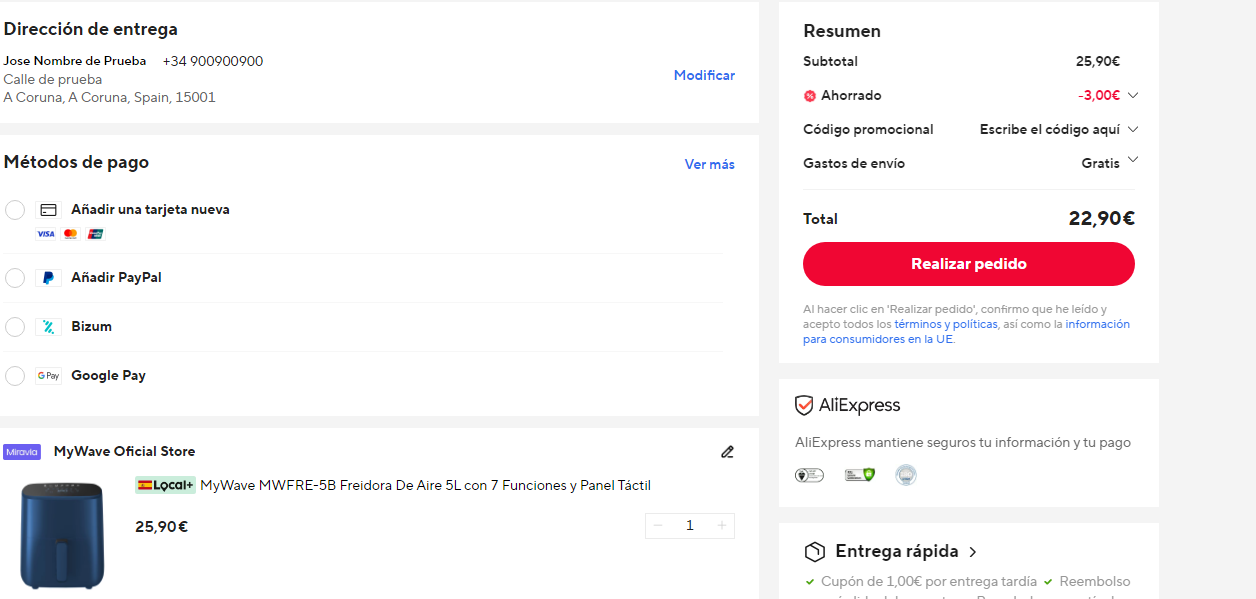This screenshot has width=1256, height=599.
Task: Click the Realizar pedido button
Action: tap(969, 264)
